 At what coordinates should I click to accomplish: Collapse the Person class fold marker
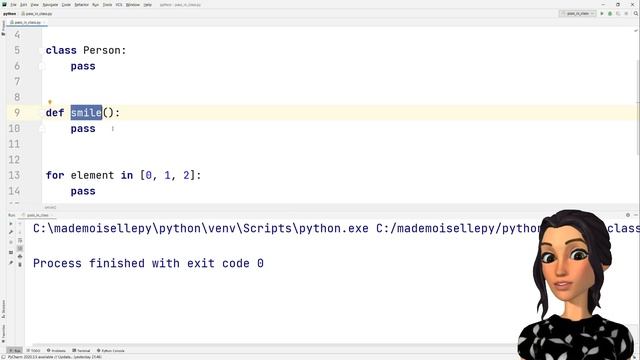42,50
